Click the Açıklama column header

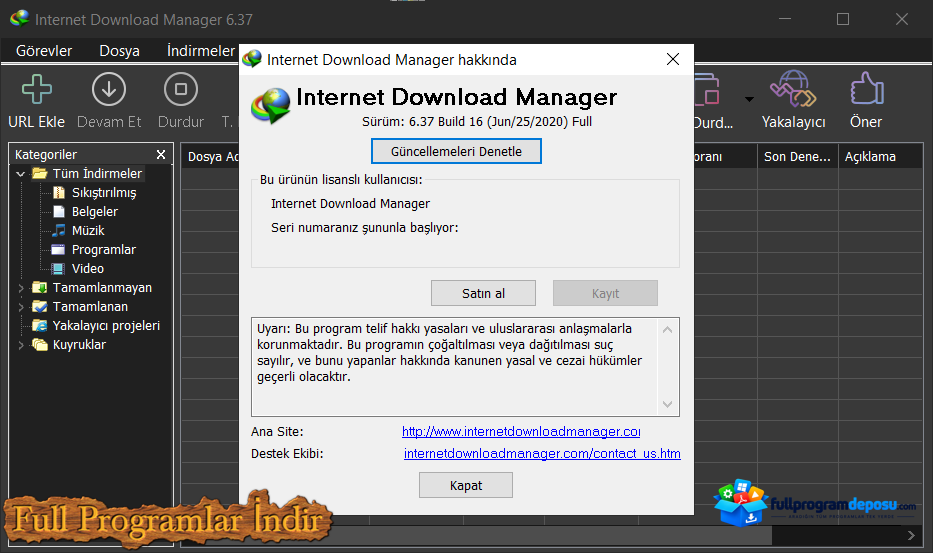(881, 157)
